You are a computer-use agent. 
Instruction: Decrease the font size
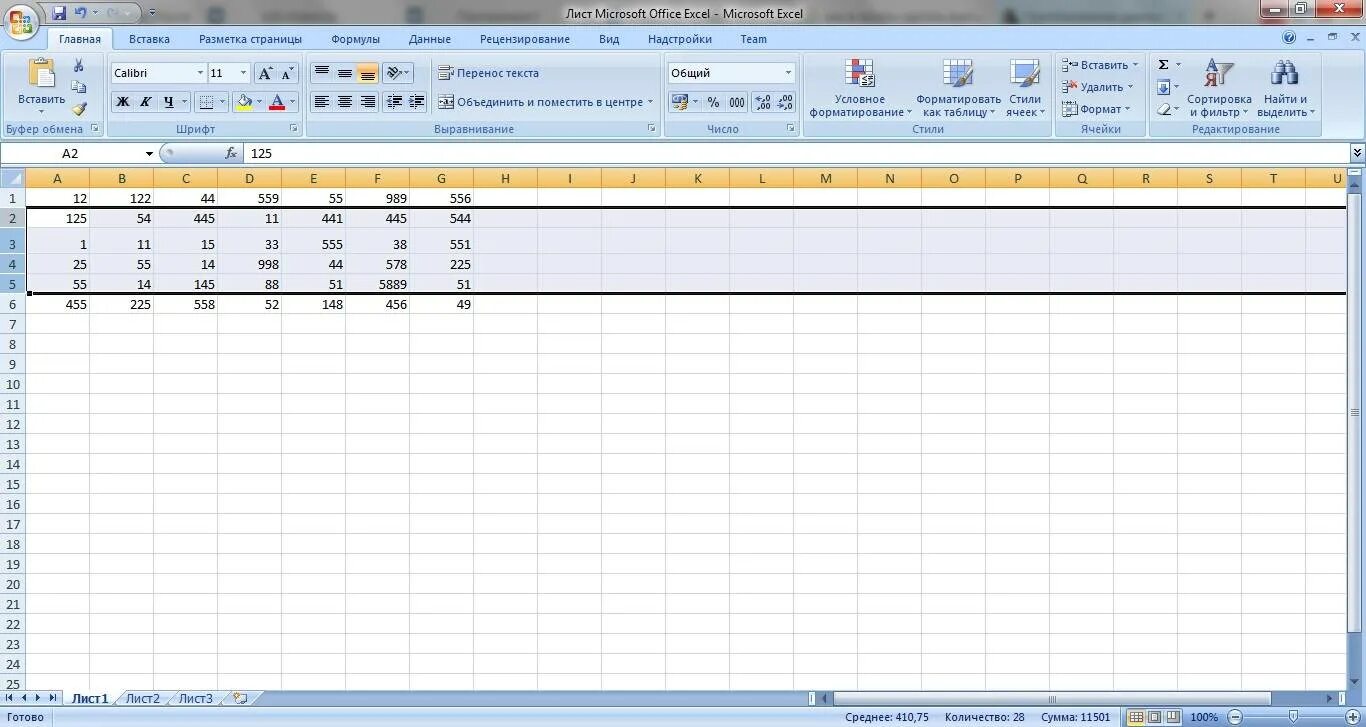click(287, 73)
